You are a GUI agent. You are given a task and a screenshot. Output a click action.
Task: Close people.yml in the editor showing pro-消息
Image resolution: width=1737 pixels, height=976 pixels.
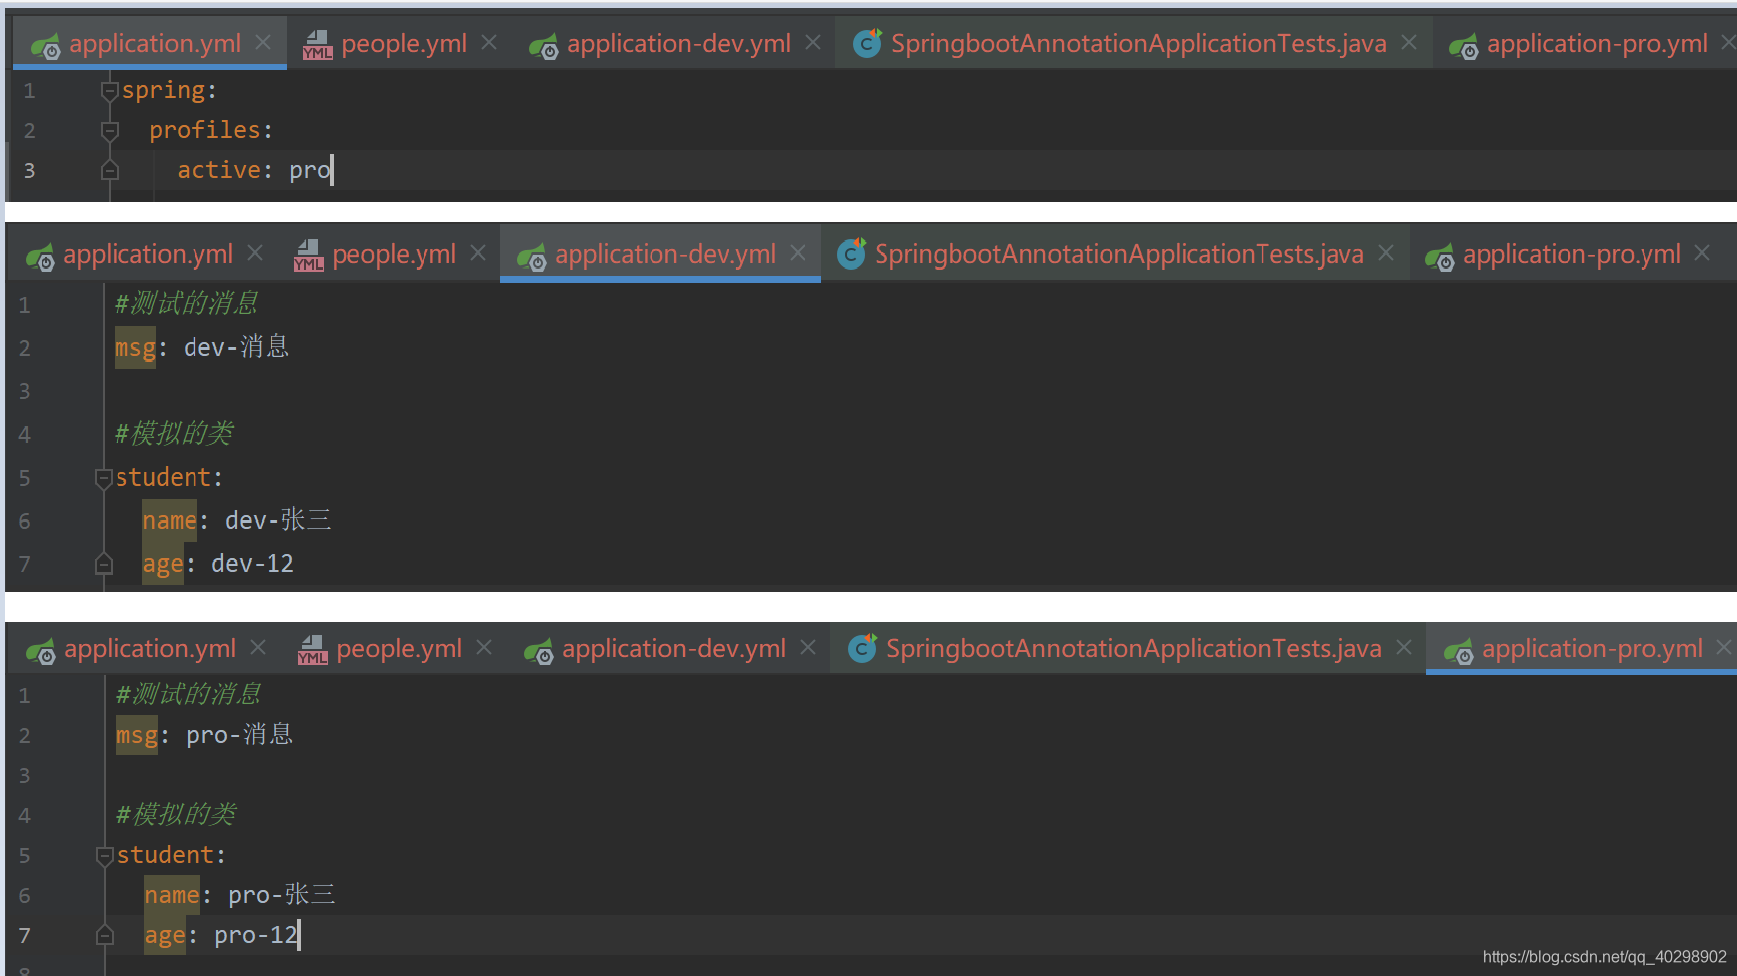pyautogui.click(x=484, y=647)
